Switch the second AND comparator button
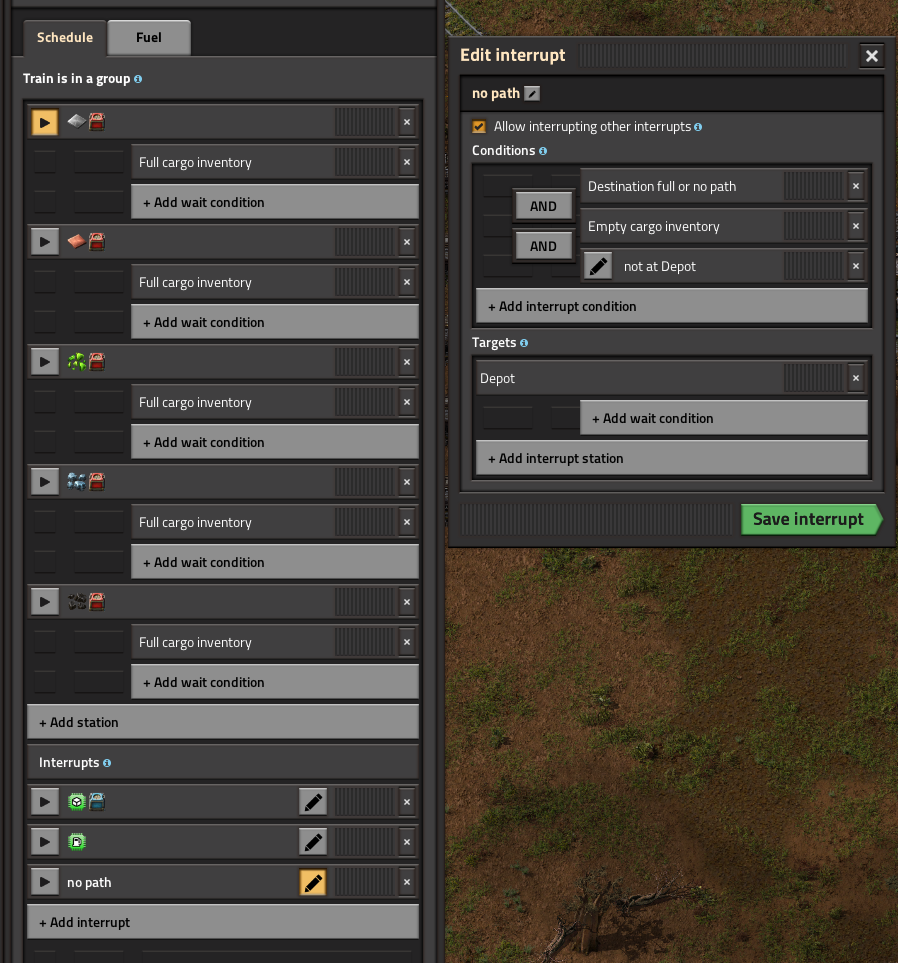 point(543,246)
